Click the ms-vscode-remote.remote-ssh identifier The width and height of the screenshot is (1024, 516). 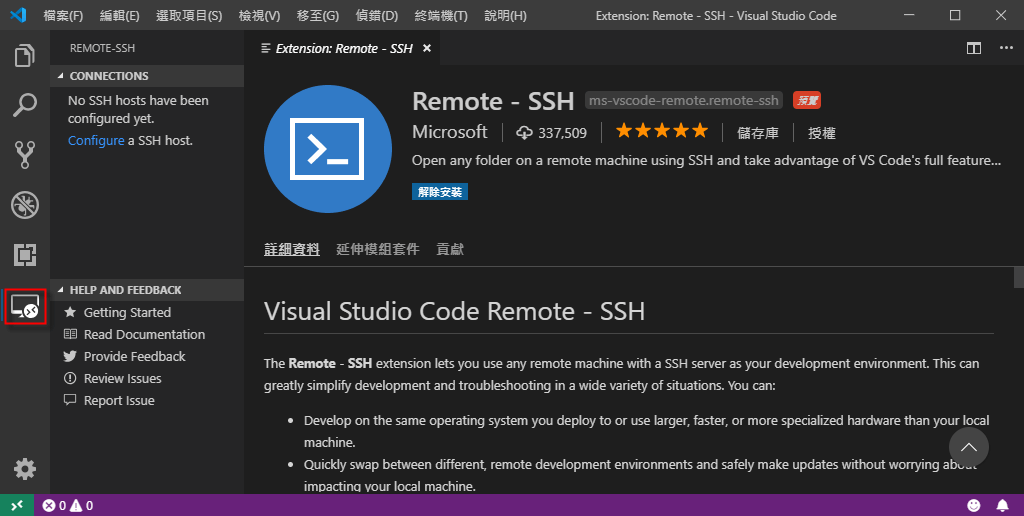(683, 101)
